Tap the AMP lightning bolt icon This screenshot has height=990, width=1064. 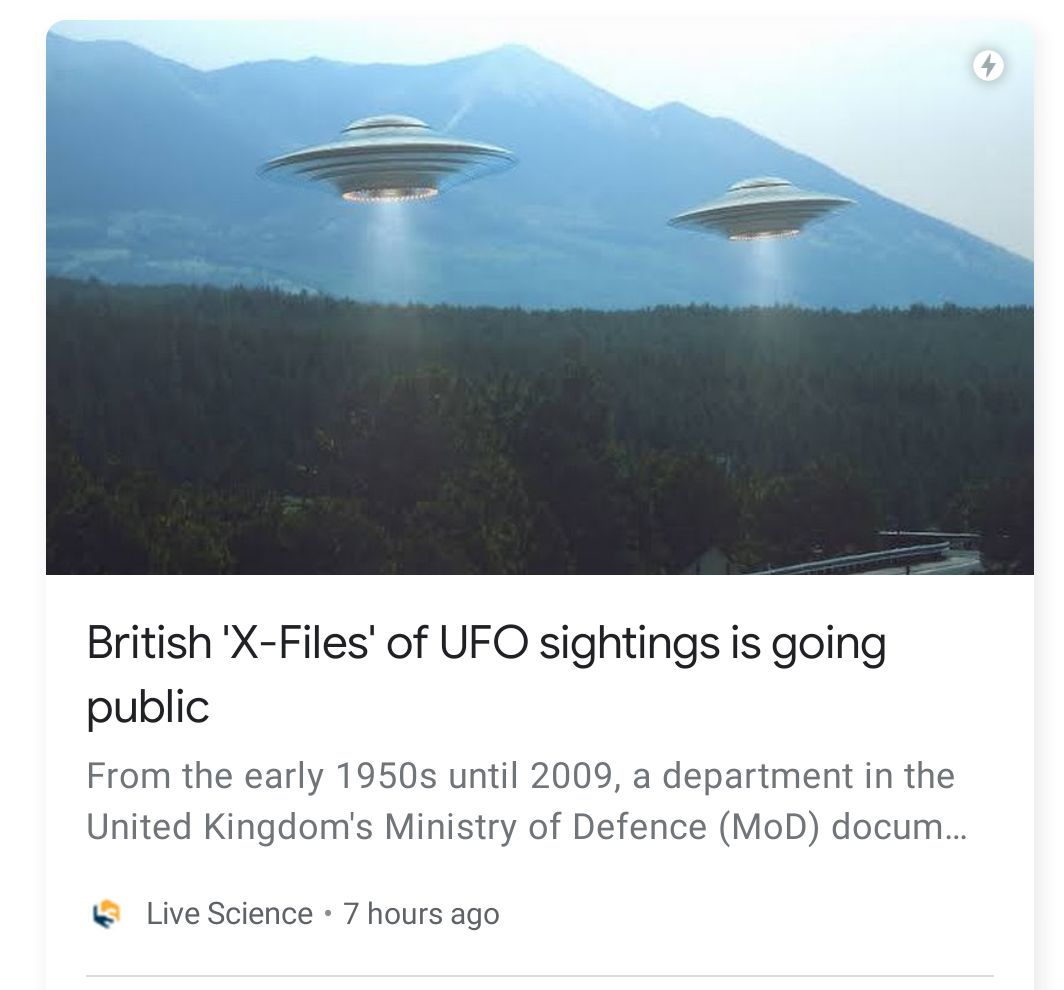[988, 66]
